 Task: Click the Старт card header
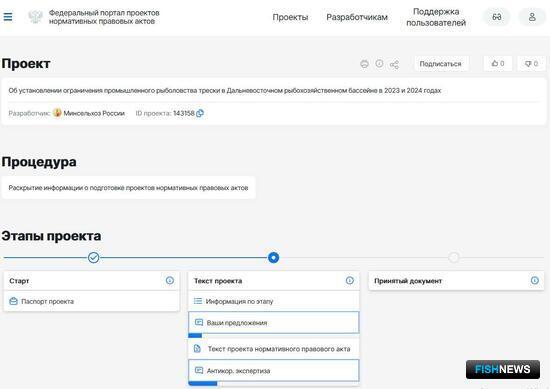pyautogui.click(x=91, y=281)
